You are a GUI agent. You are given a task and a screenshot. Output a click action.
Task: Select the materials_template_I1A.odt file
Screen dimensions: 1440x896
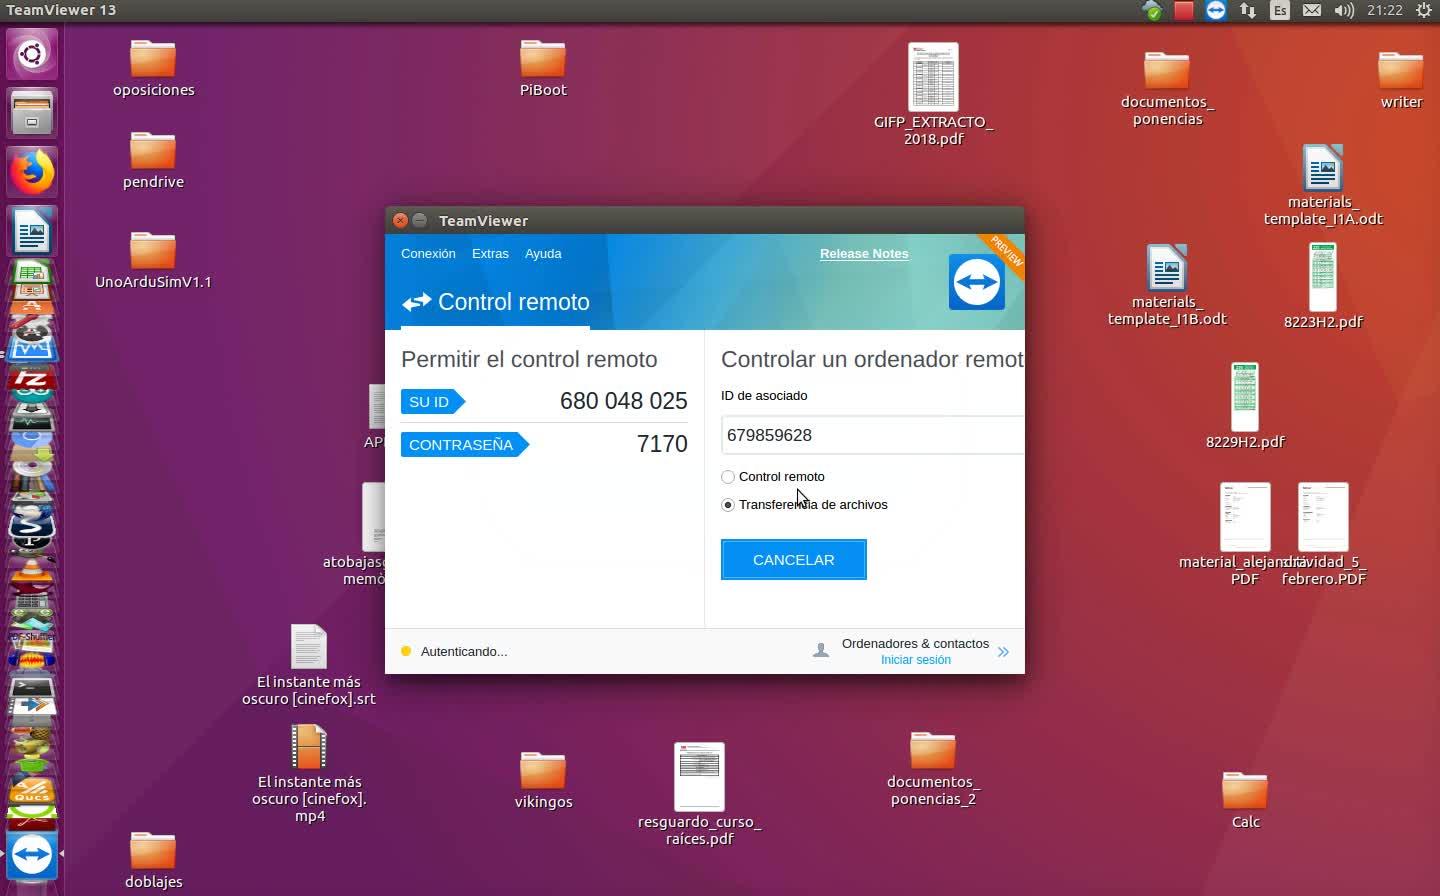click(x=1323, y=185)
